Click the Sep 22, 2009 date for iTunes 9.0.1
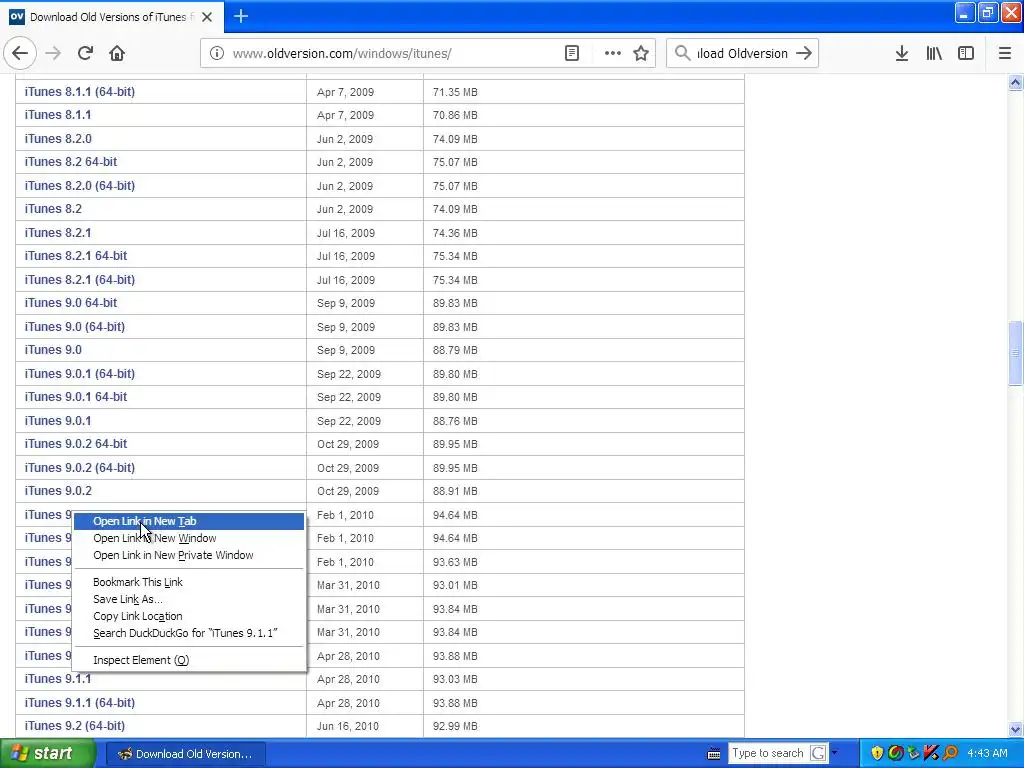The height and width of the screenshot is (768, 1024). click(x=349, y=421)
